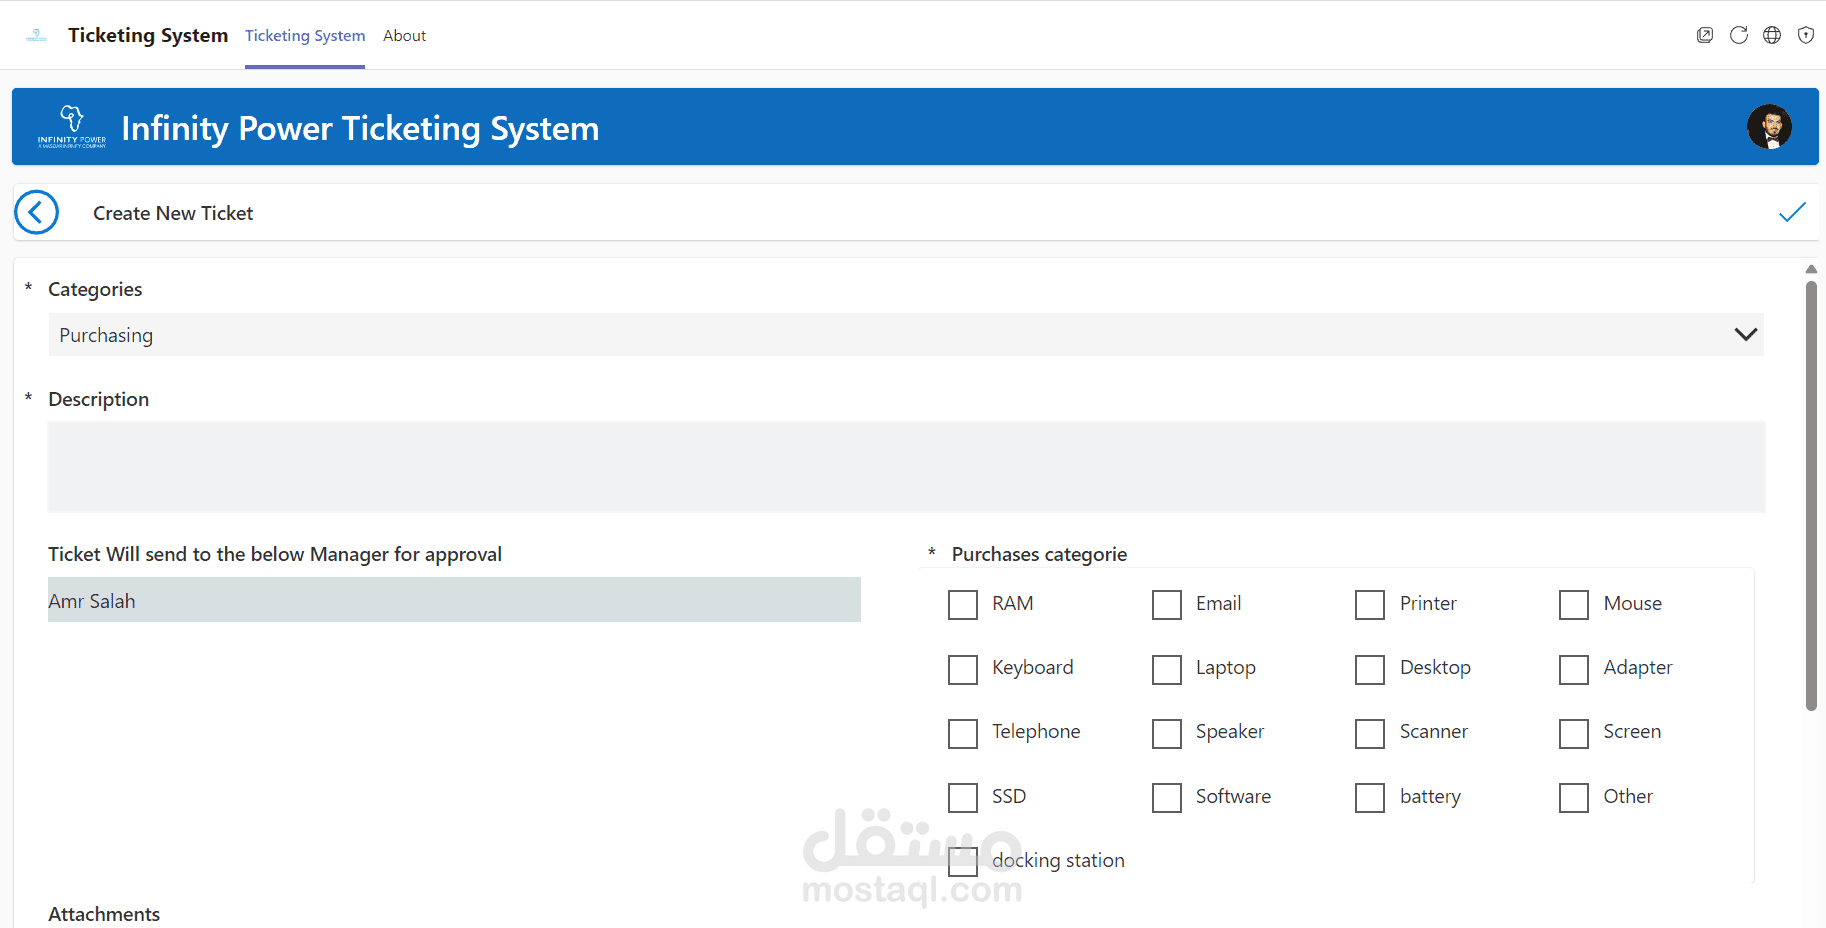
Task: Tick the Laptop purchase checkbox
Action: [x=1167, y=669]
